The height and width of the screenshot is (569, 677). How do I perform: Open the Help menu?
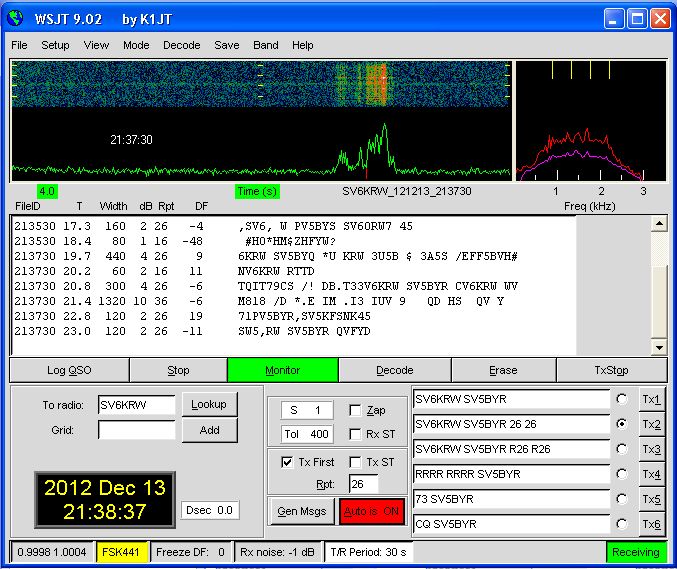(x=302, y=45)
